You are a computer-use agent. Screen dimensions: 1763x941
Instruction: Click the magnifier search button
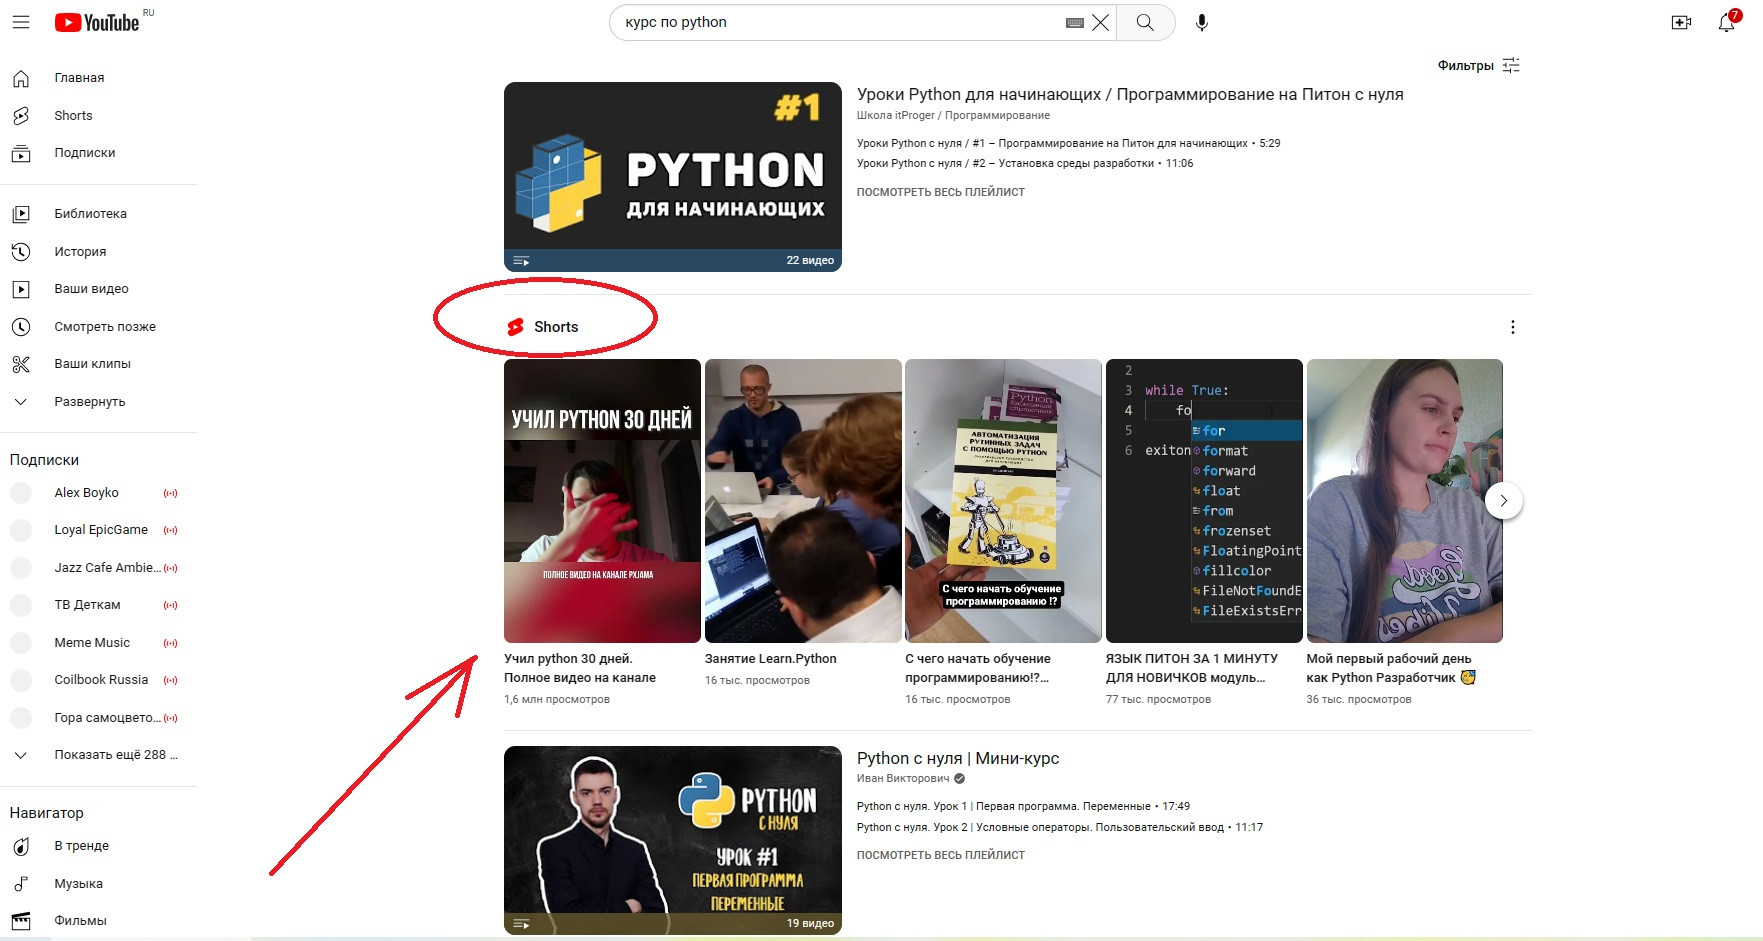click(1145, 22)
